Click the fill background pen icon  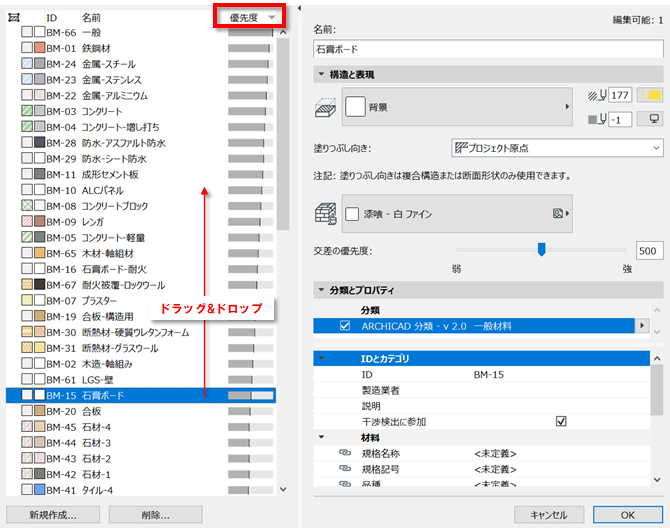point(597,119)
